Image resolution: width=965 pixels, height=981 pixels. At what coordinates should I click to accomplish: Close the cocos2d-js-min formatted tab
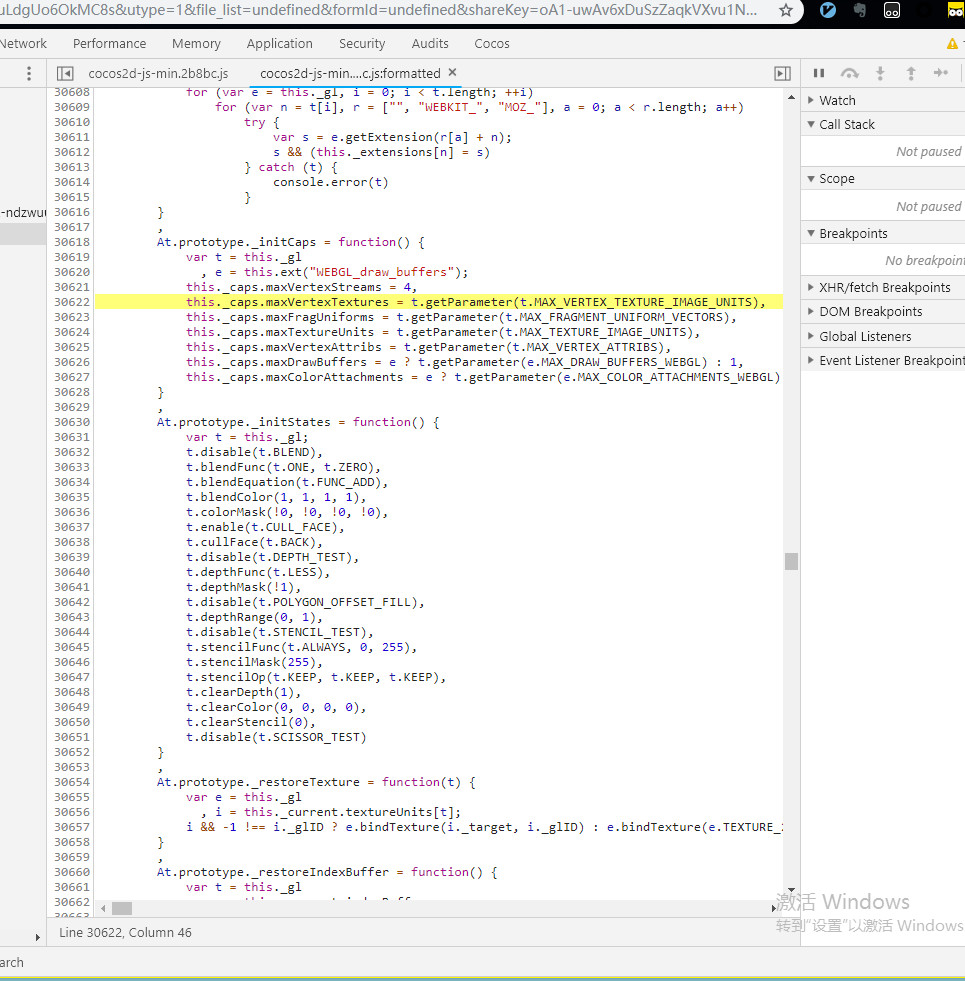tap(452, 72)
